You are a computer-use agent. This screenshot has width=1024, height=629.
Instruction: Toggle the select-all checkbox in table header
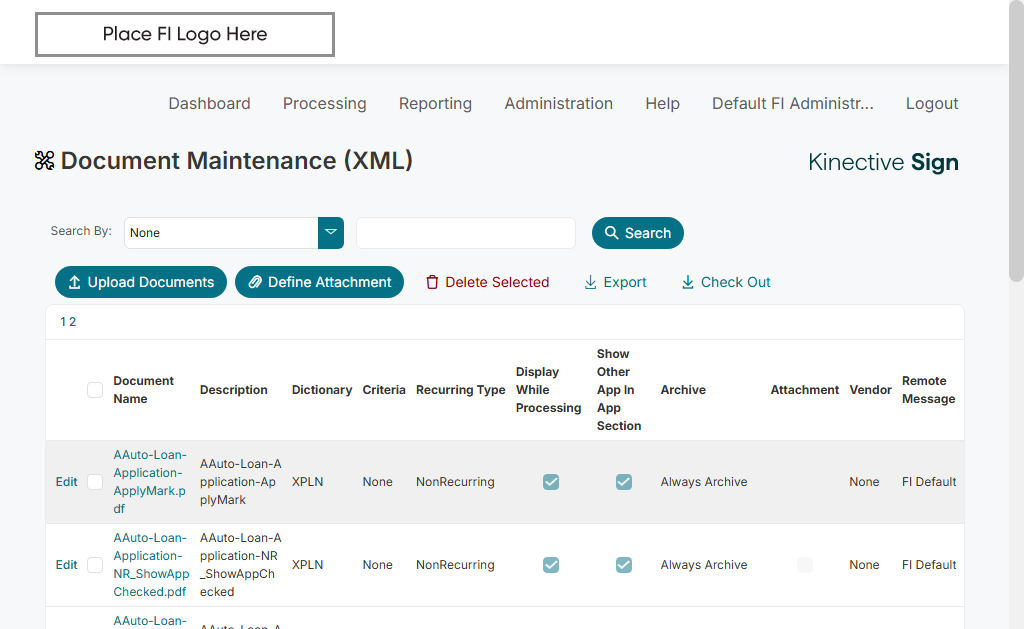[95, 390]
